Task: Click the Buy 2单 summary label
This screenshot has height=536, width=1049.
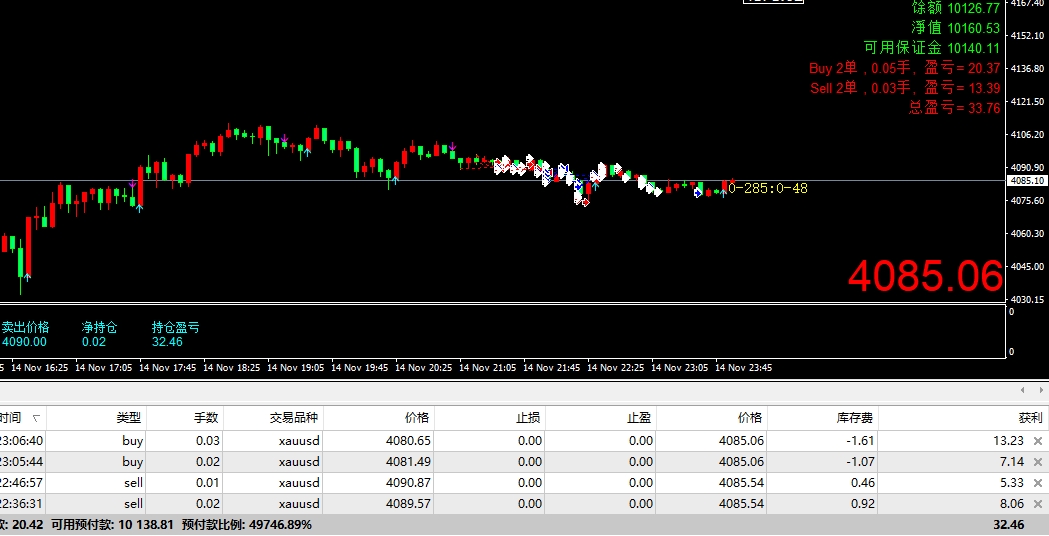Action: tap(904, 68)
